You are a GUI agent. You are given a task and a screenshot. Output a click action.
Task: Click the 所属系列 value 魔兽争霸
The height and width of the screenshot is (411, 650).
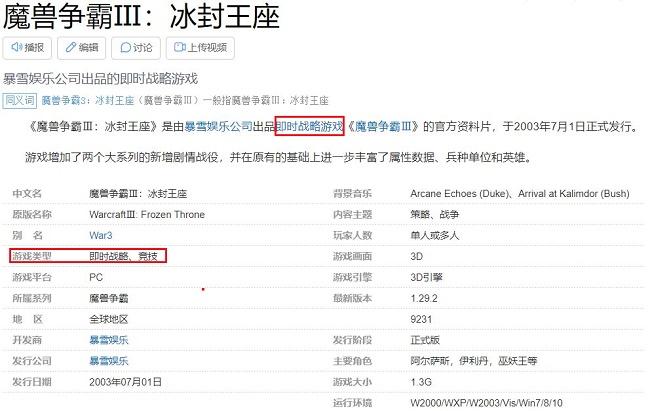109,298
